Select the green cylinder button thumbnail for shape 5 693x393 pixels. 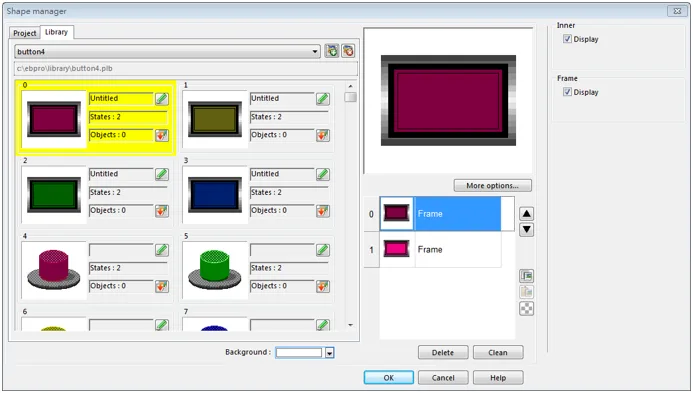pyautogui.click(x=215, y=271)
